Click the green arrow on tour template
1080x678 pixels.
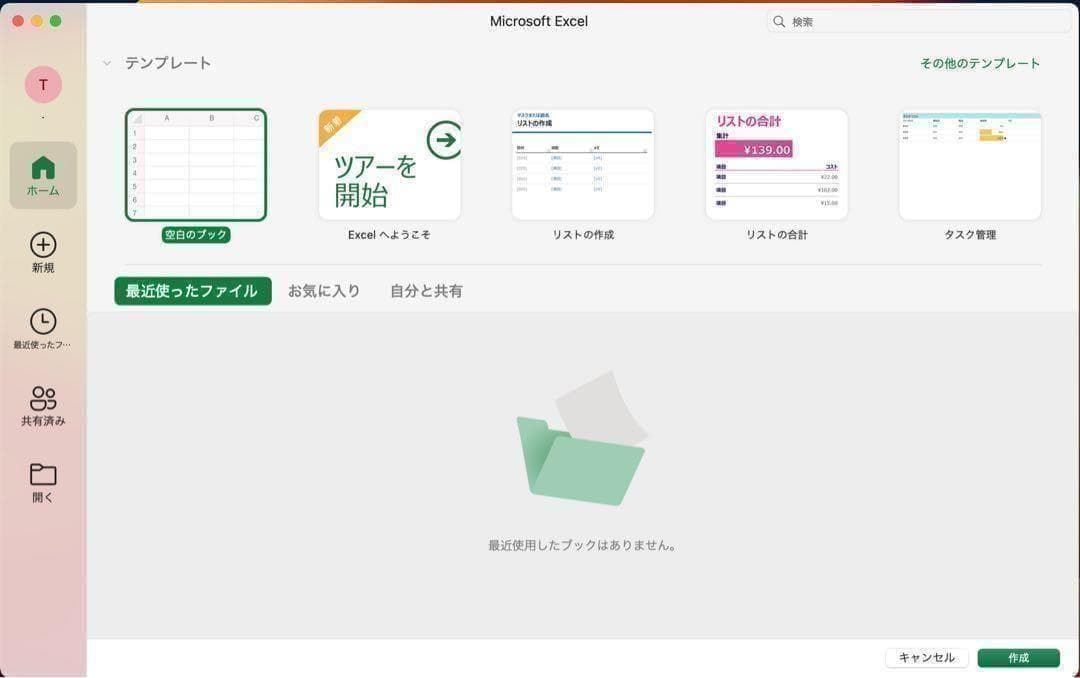pyautogui.click(x=443, y=140)
